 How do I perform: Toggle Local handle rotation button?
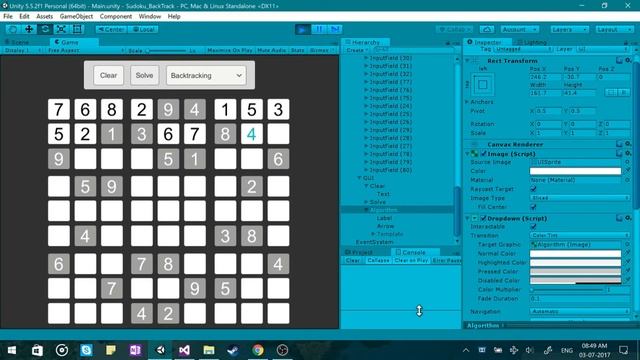143,29
